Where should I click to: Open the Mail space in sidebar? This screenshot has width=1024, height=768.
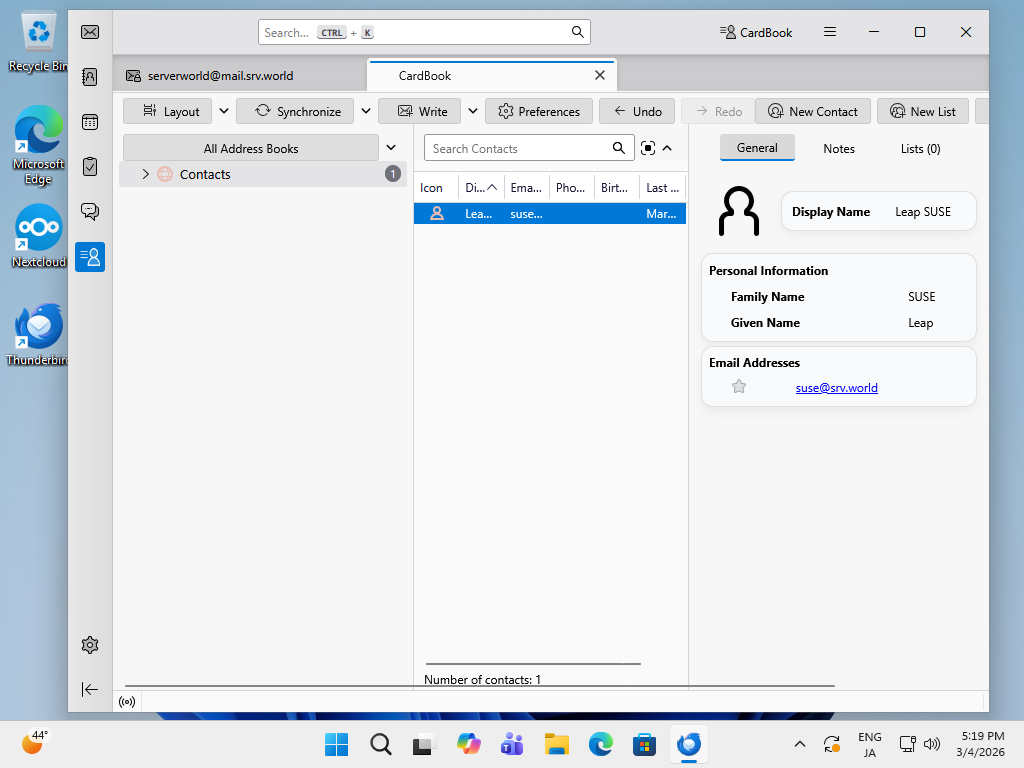tap(90, 32)
